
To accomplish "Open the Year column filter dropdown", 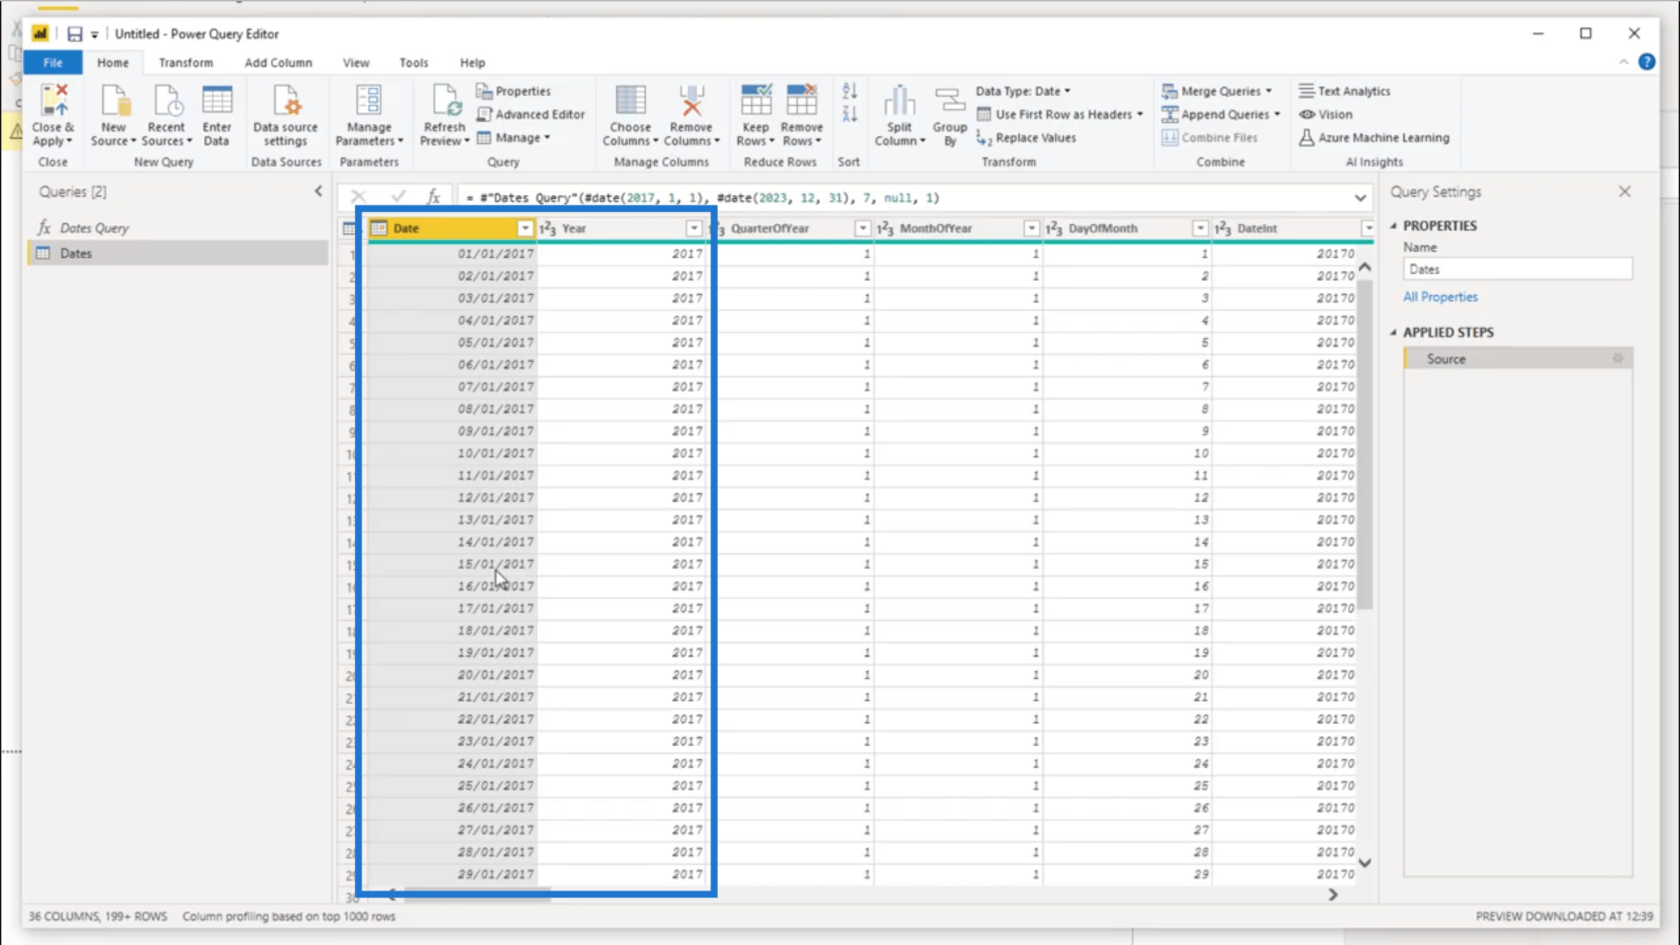I will 693,228.
